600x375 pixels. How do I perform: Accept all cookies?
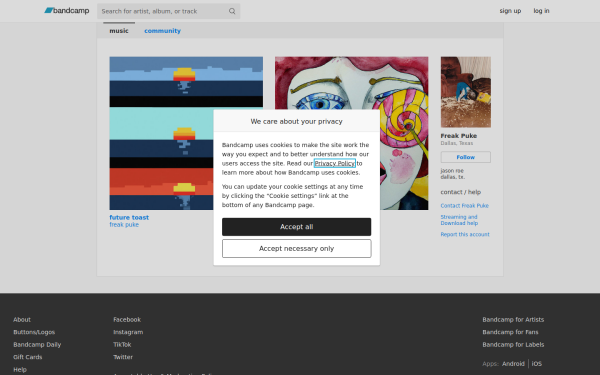tap(297, 227)
